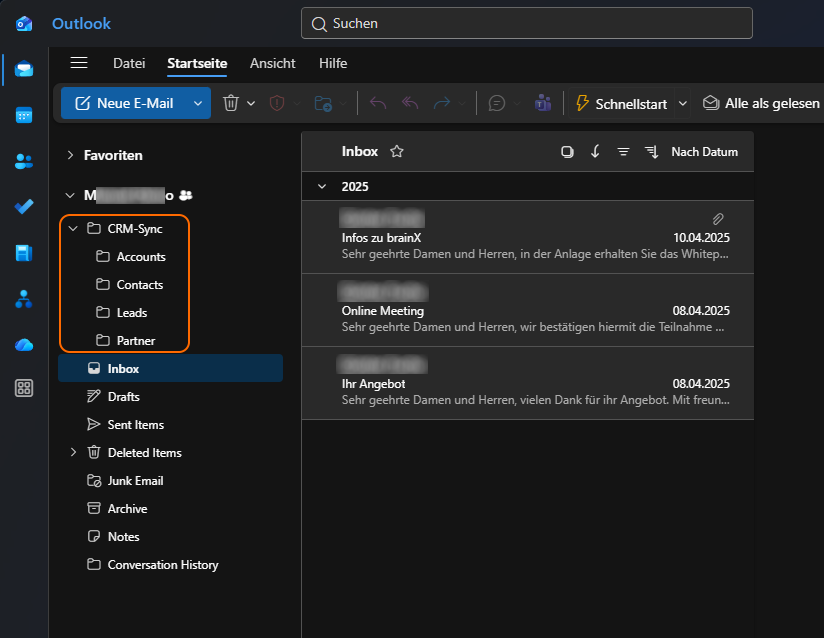The height and width of the screenshot is (638, 824).
Task: Open the Notes folder
Action: [x=171, y=537]
